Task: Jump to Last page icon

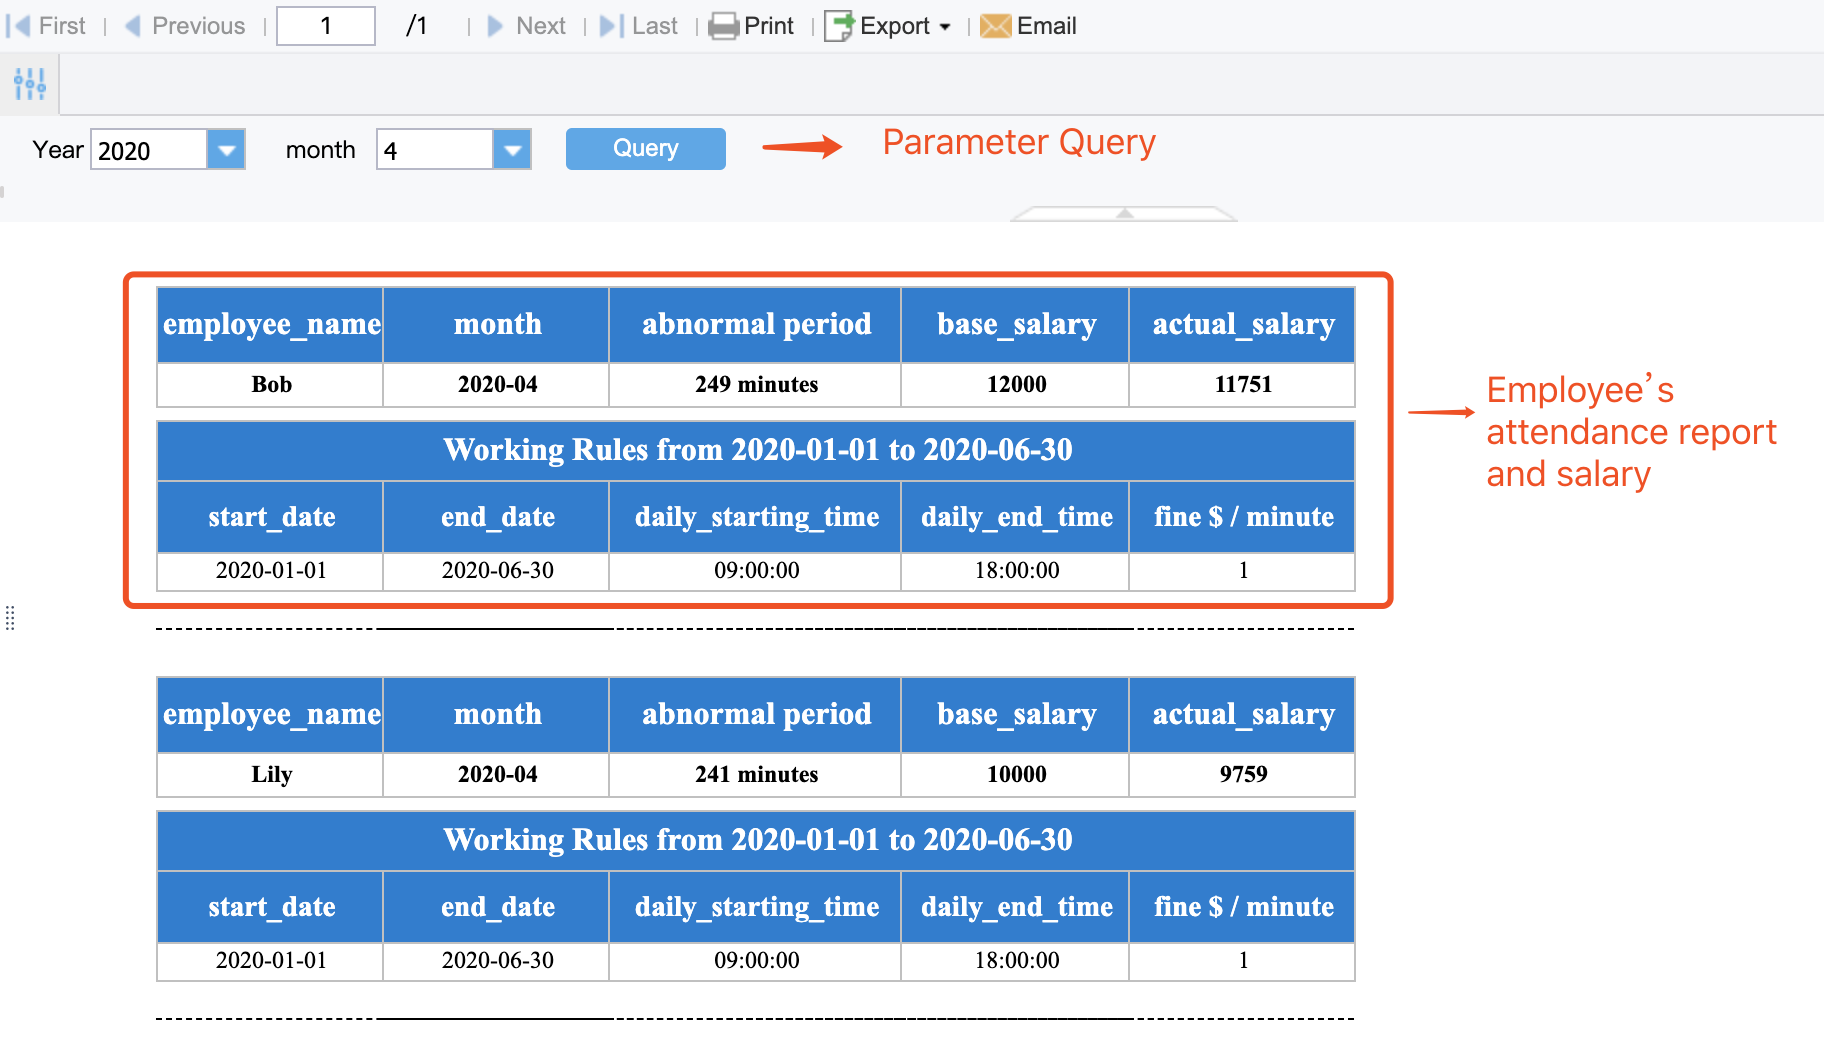Action: [x=611, y=26]
